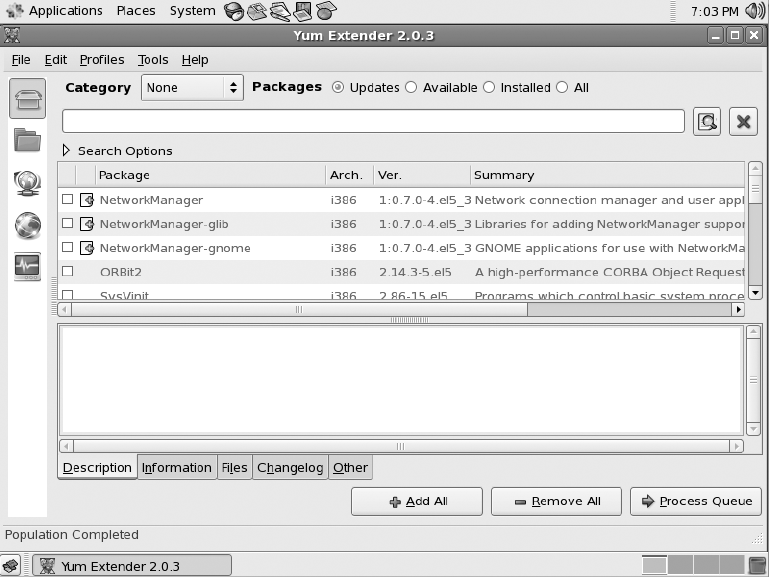Click the package list horizontal scrollbar thumb
Image resolution: width=769 pixels, height=577 pixels.
(299, 309)
